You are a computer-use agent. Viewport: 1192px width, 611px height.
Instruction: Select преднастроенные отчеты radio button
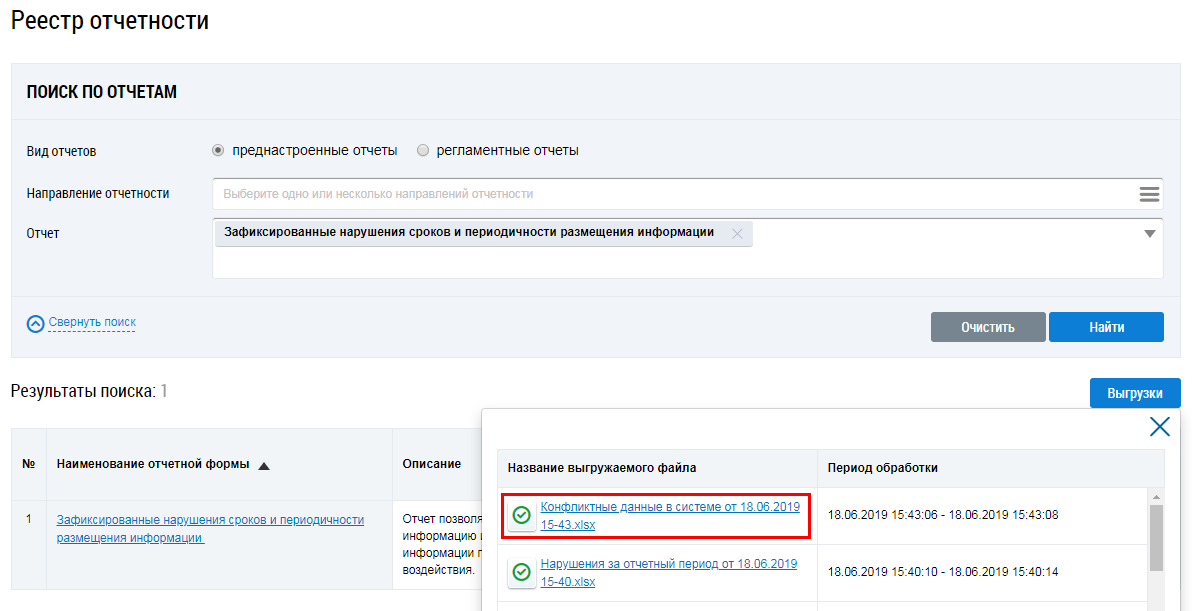click(x=218, y=151)
